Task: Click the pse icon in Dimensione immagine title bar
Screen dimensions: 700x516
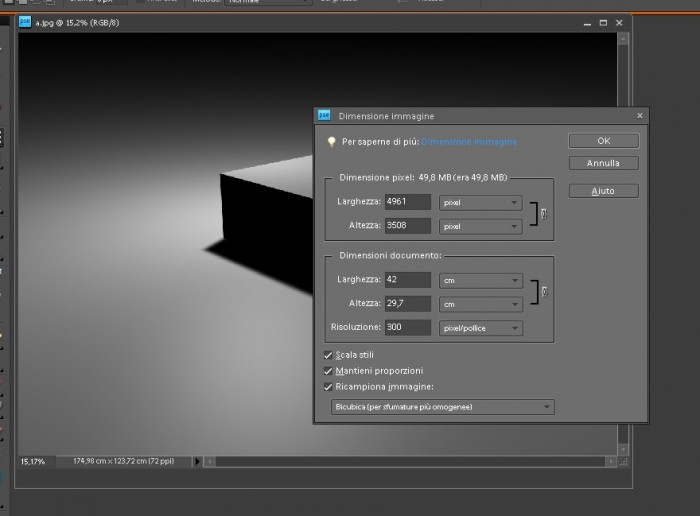Action: pyautogui.click(x=324, y=116)
